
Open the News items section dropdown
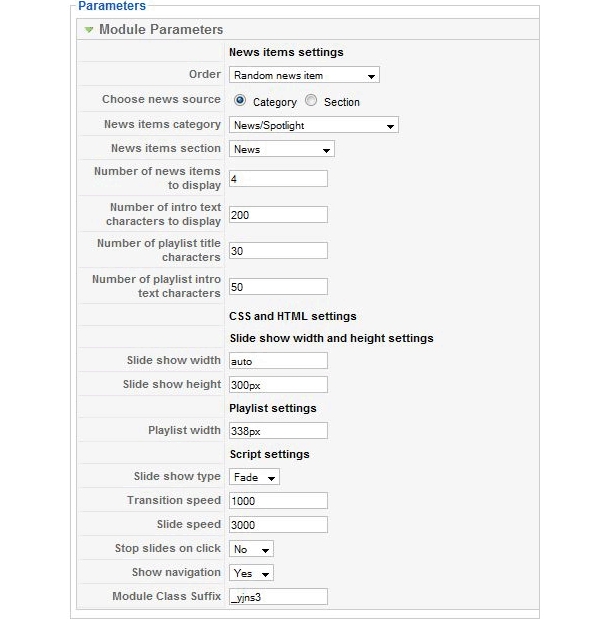click(282, 149)
